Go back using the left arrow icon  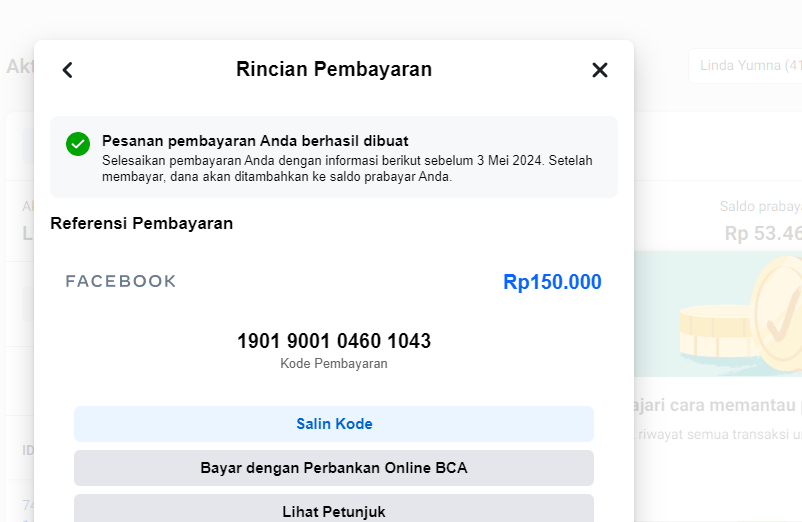(67, 70)
